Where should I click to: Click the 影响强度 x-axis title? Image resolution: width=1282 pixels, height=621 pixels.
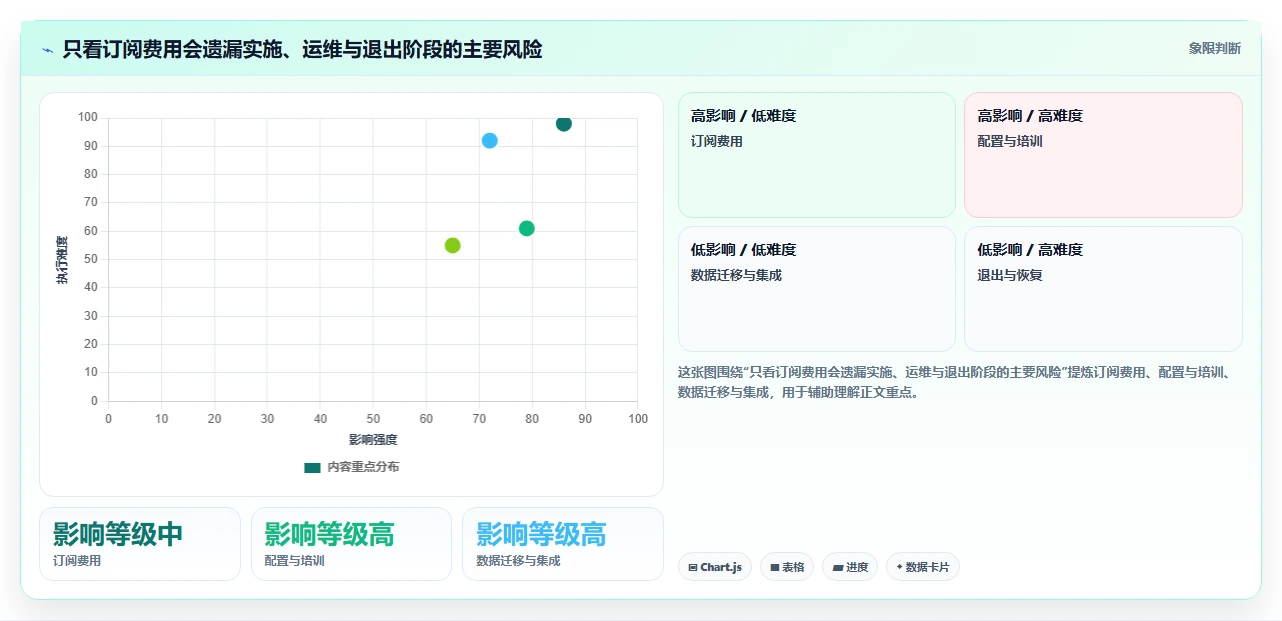pos(373,440)
